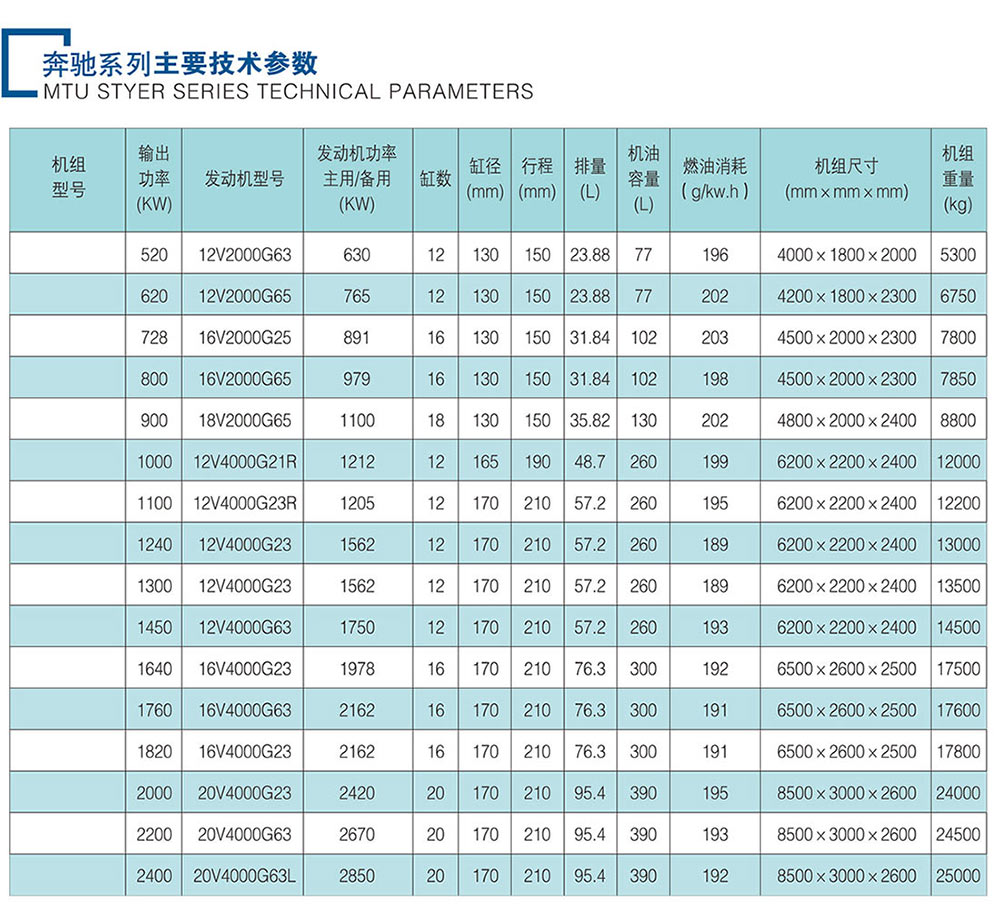1000x907 pixels.
Task: Click the 7850 unit weight cell
Action: (958, 379)
